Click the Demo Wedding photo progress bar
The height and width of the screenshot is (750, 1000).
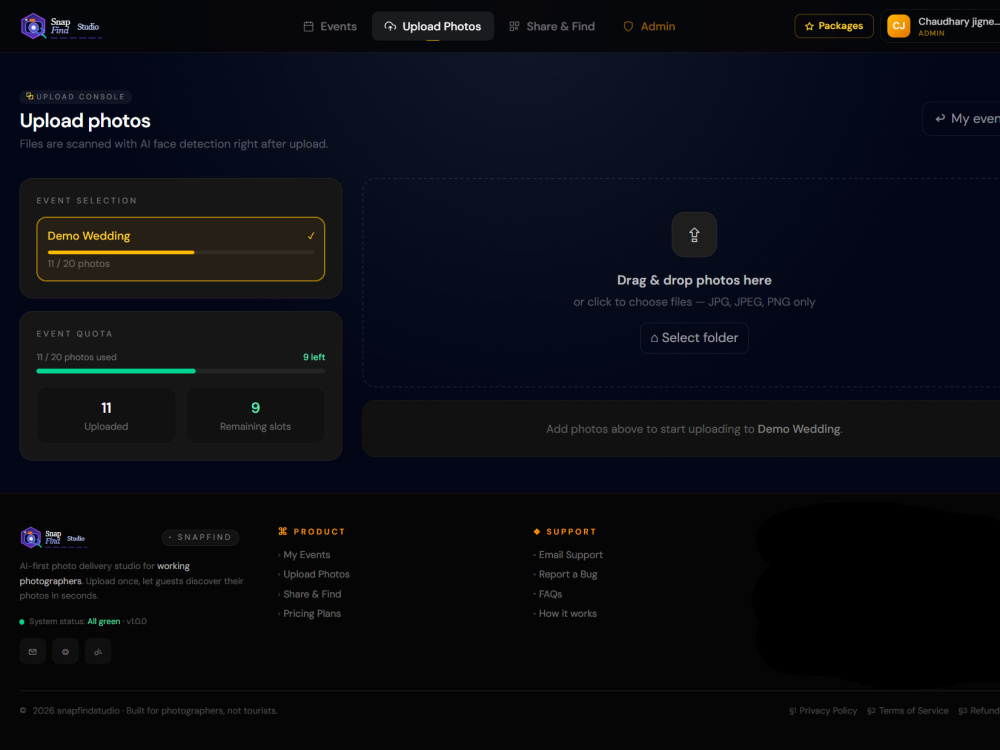(x=180, y=253)
